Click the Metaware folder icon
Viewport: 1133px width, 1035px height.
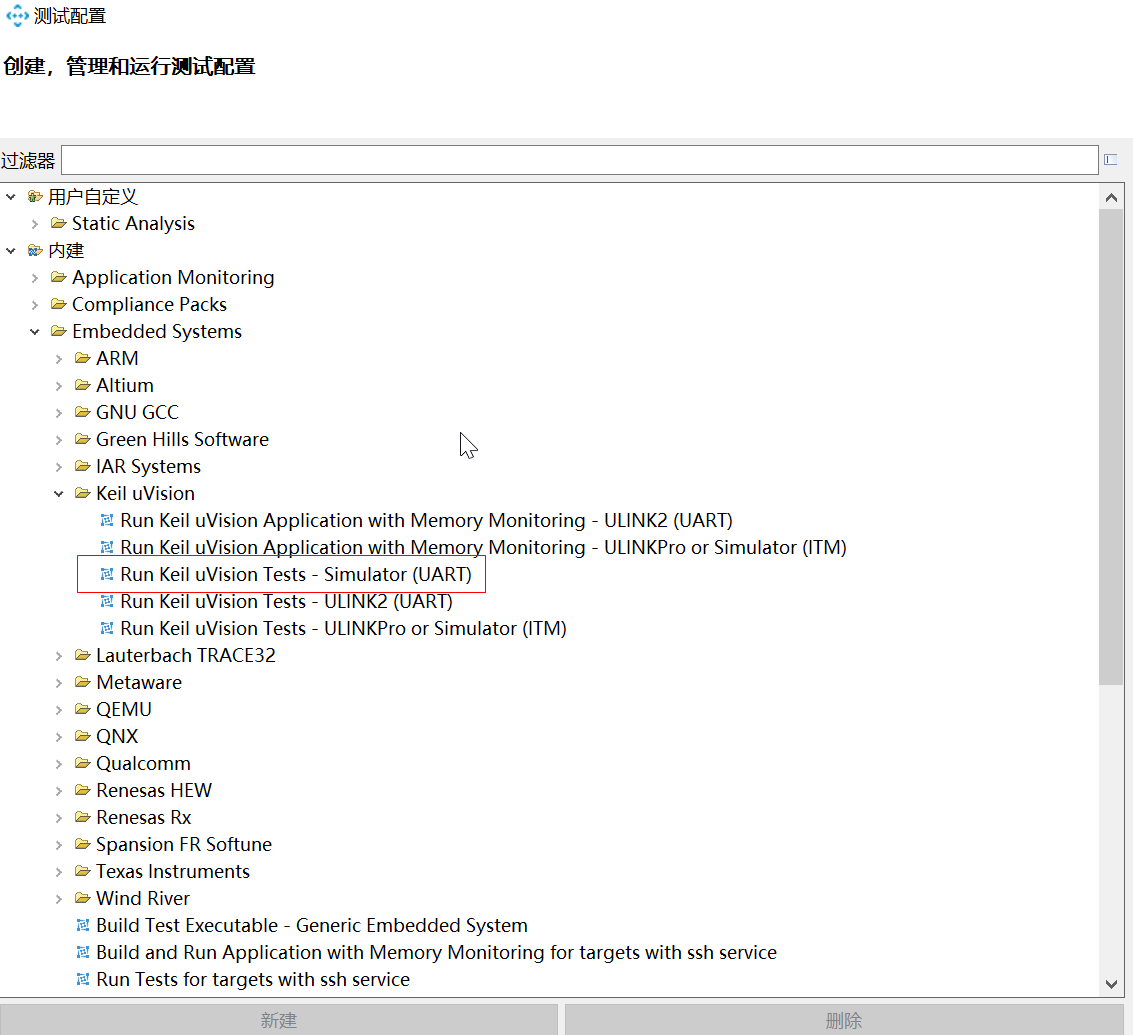click(83, 682)
